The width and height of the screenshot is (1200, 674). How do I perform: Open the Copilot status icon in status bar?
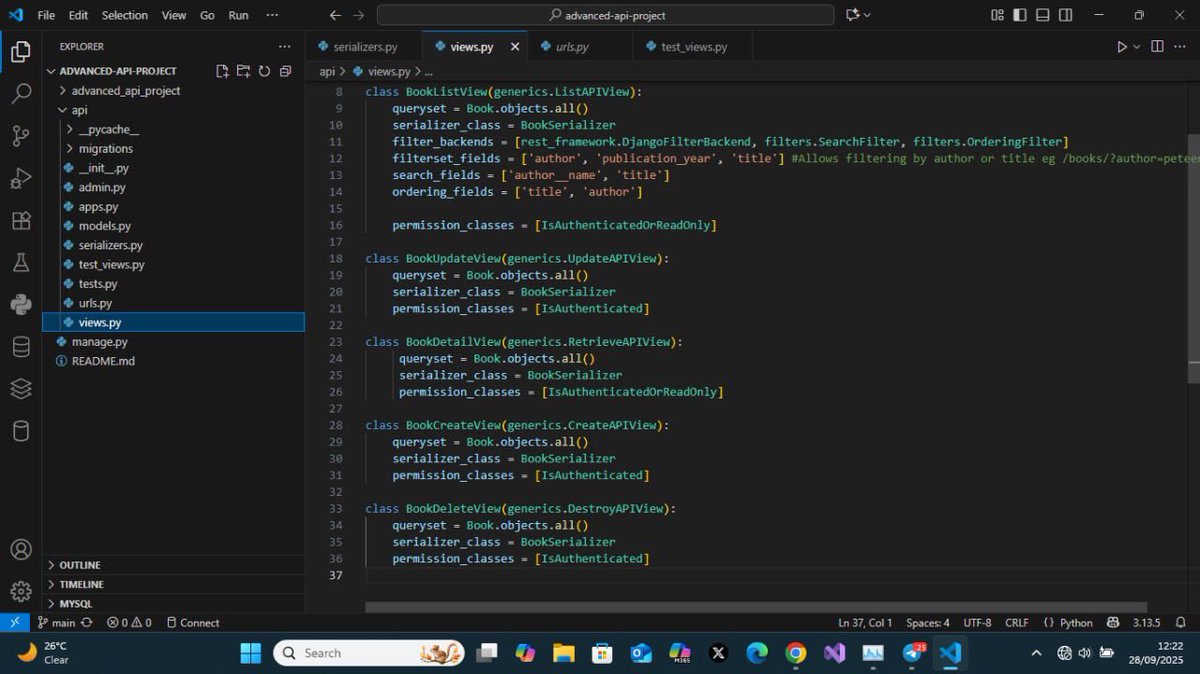(1113, 622)
